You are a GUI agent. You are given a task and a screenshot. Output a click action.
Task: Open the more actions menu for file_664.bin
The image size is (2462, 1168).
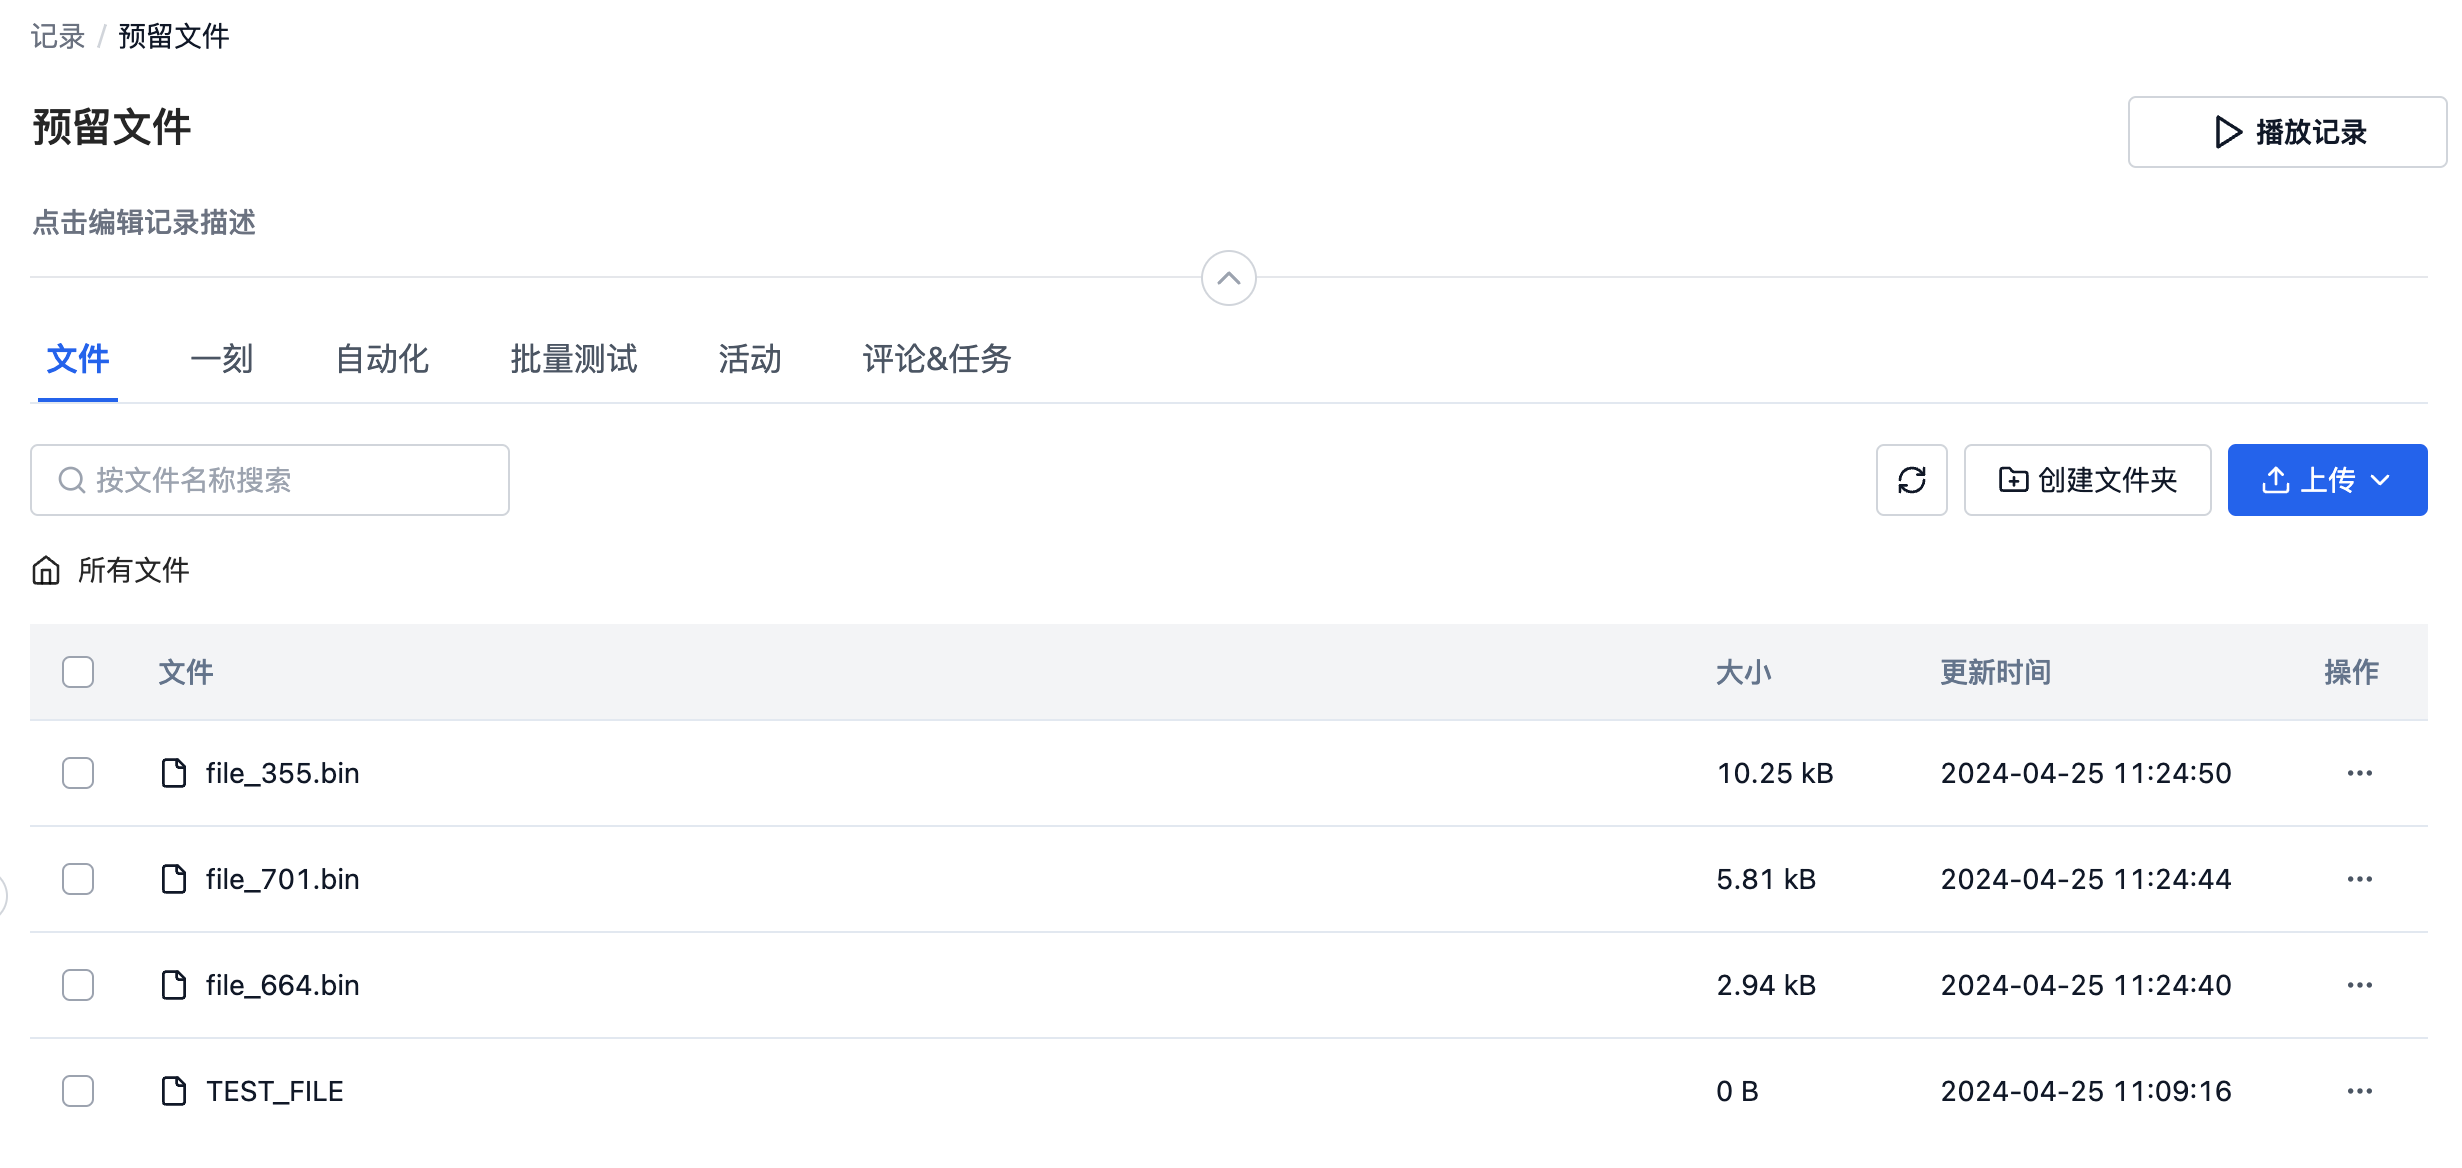click(2360, 985)
